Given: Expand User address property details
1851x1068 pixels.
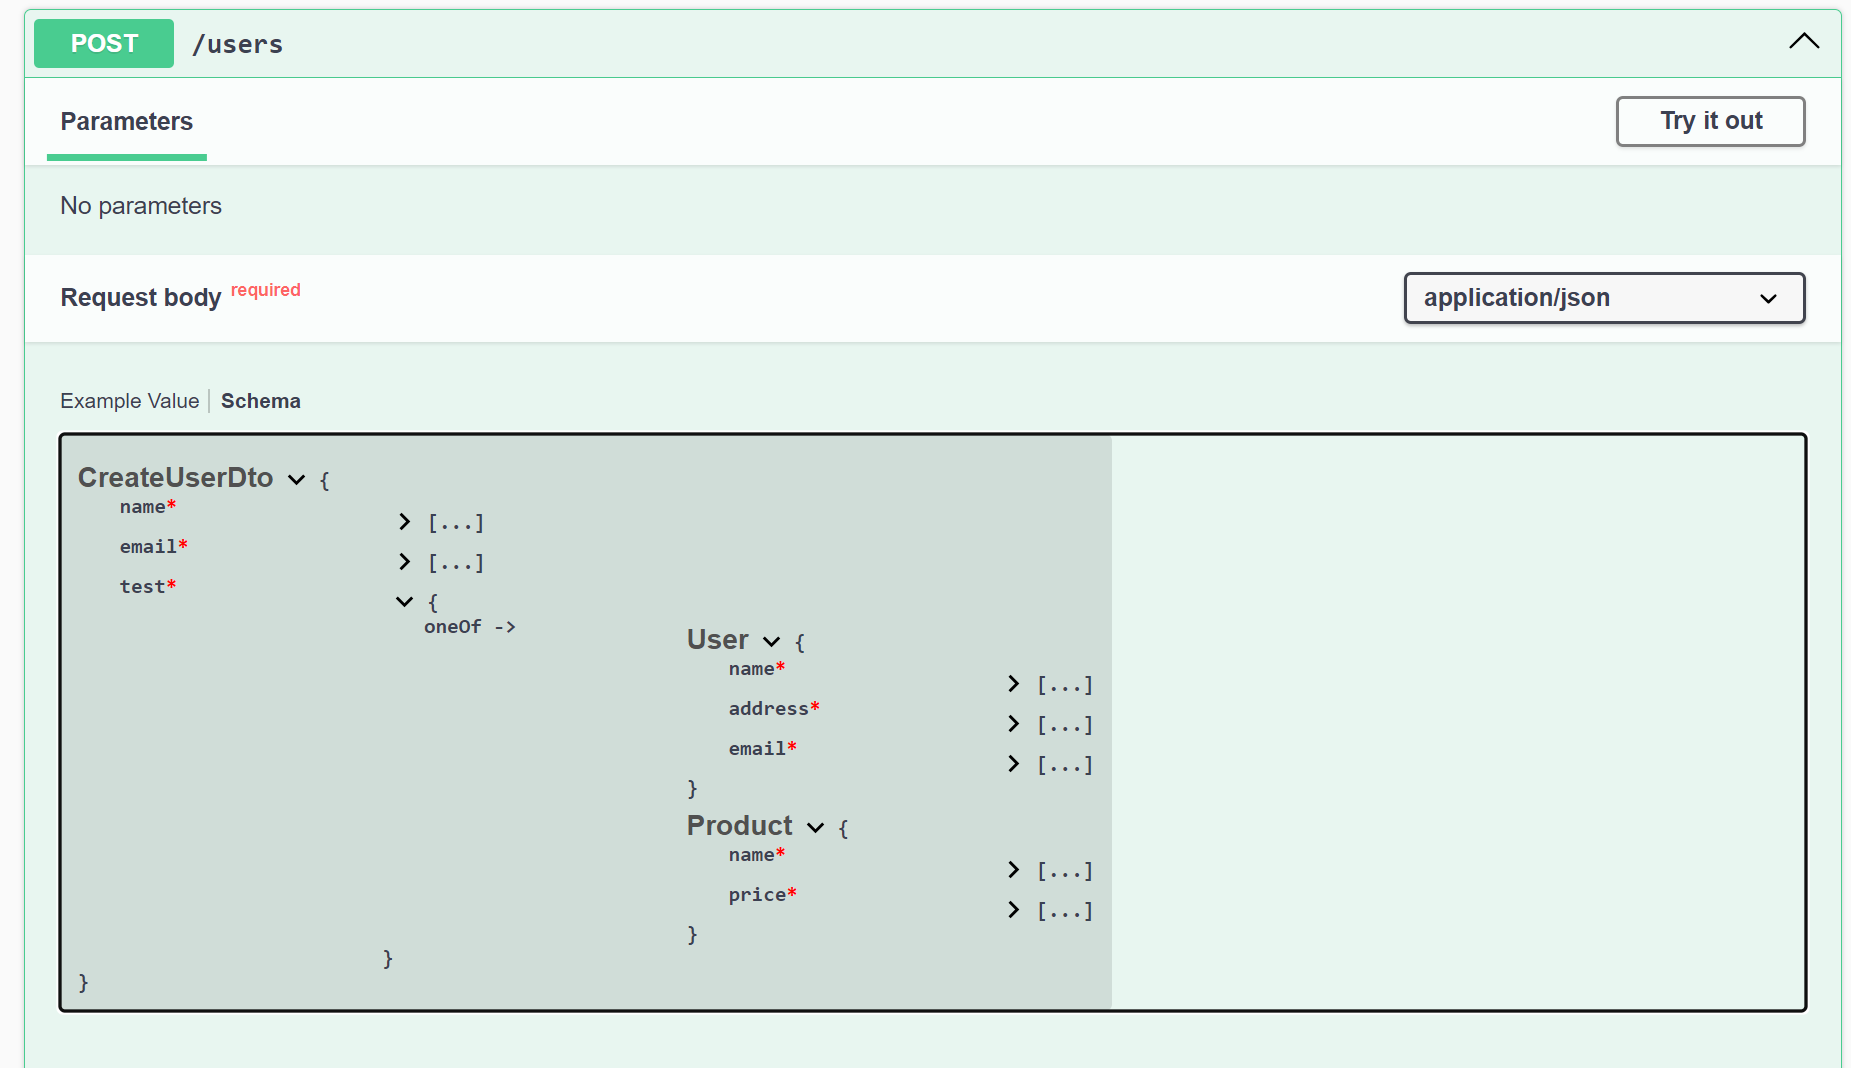Looking at the screenshot, I should (1014, 724).
